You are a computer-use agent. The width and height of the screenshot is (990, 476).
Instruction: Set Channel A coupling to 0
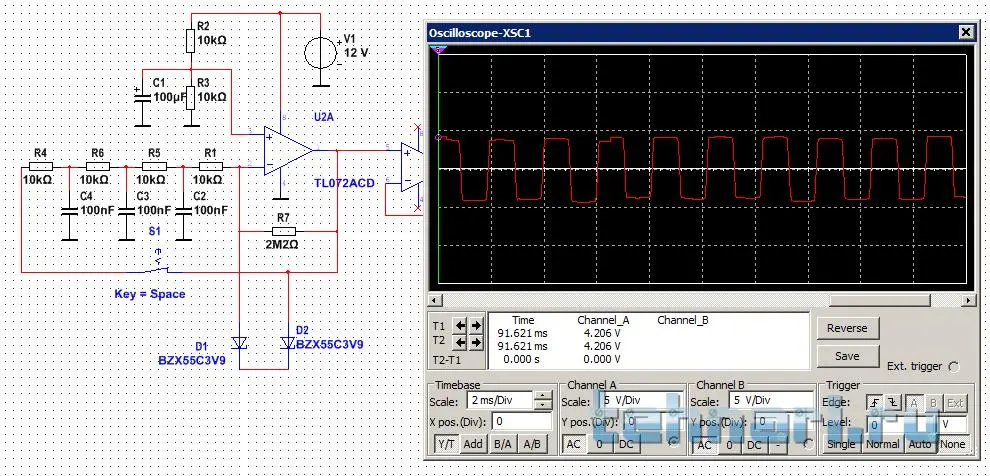pyautogui.click(x=600, y=444)
